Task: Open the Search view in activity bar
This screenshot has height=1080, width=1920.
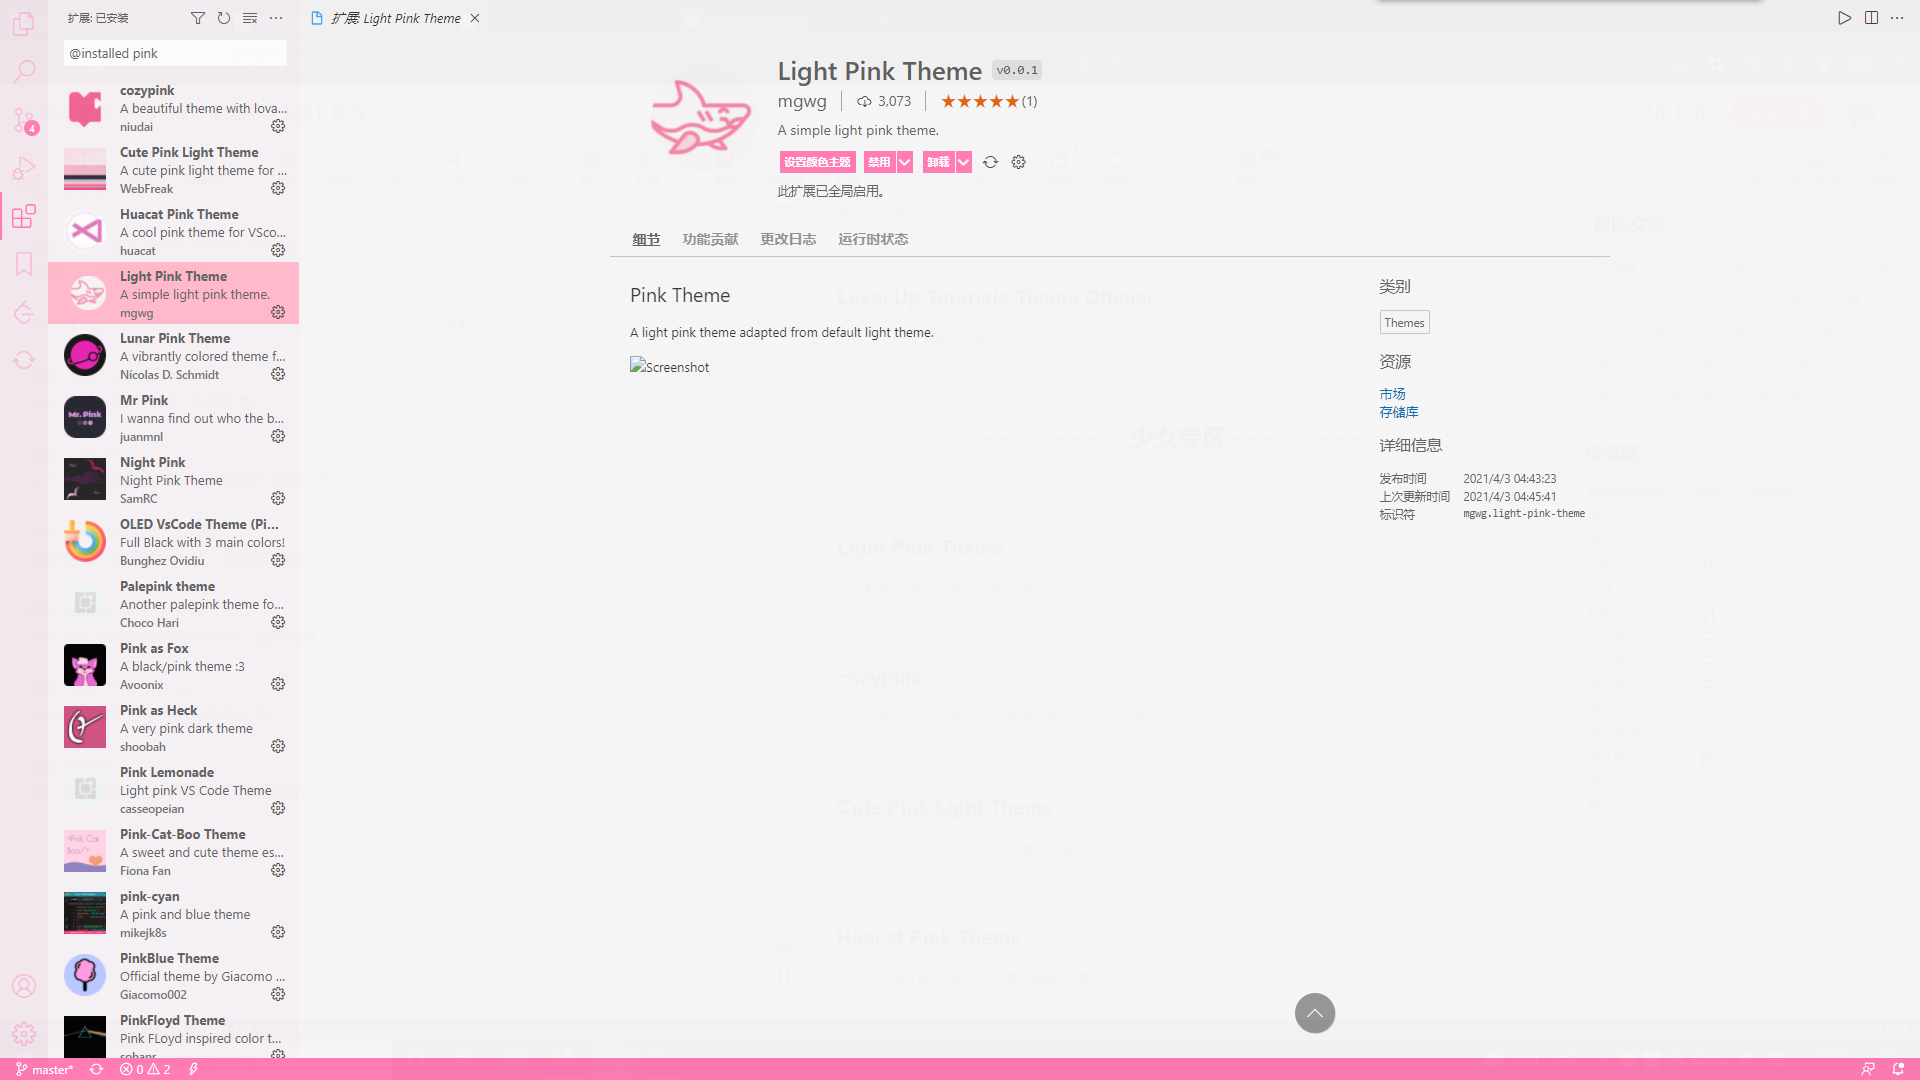Action: pos(24,71)
